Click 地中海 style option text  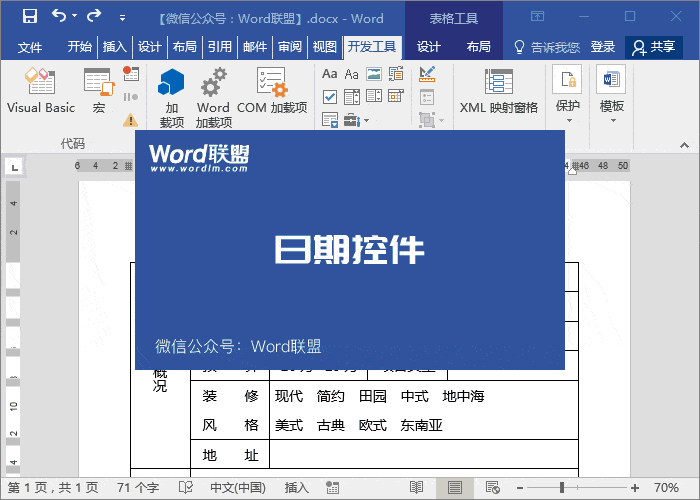coord(463,396)
